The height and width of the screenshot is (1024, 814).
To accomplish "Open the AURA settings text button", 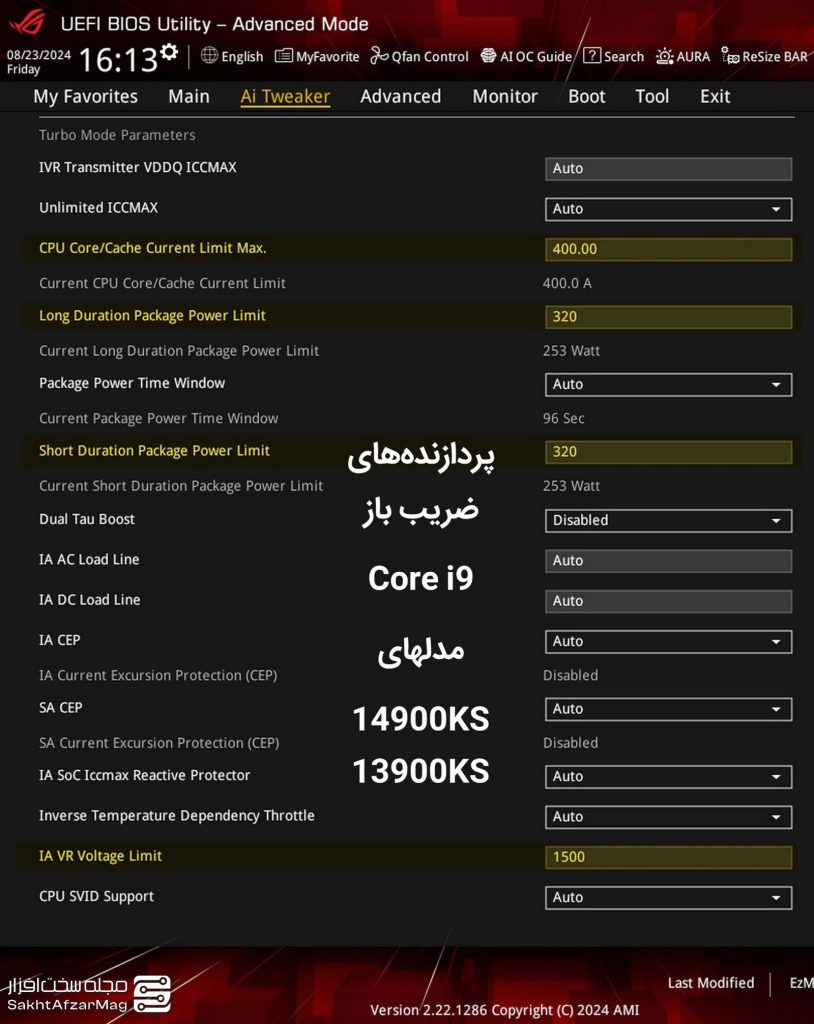I will coord(693,57).
